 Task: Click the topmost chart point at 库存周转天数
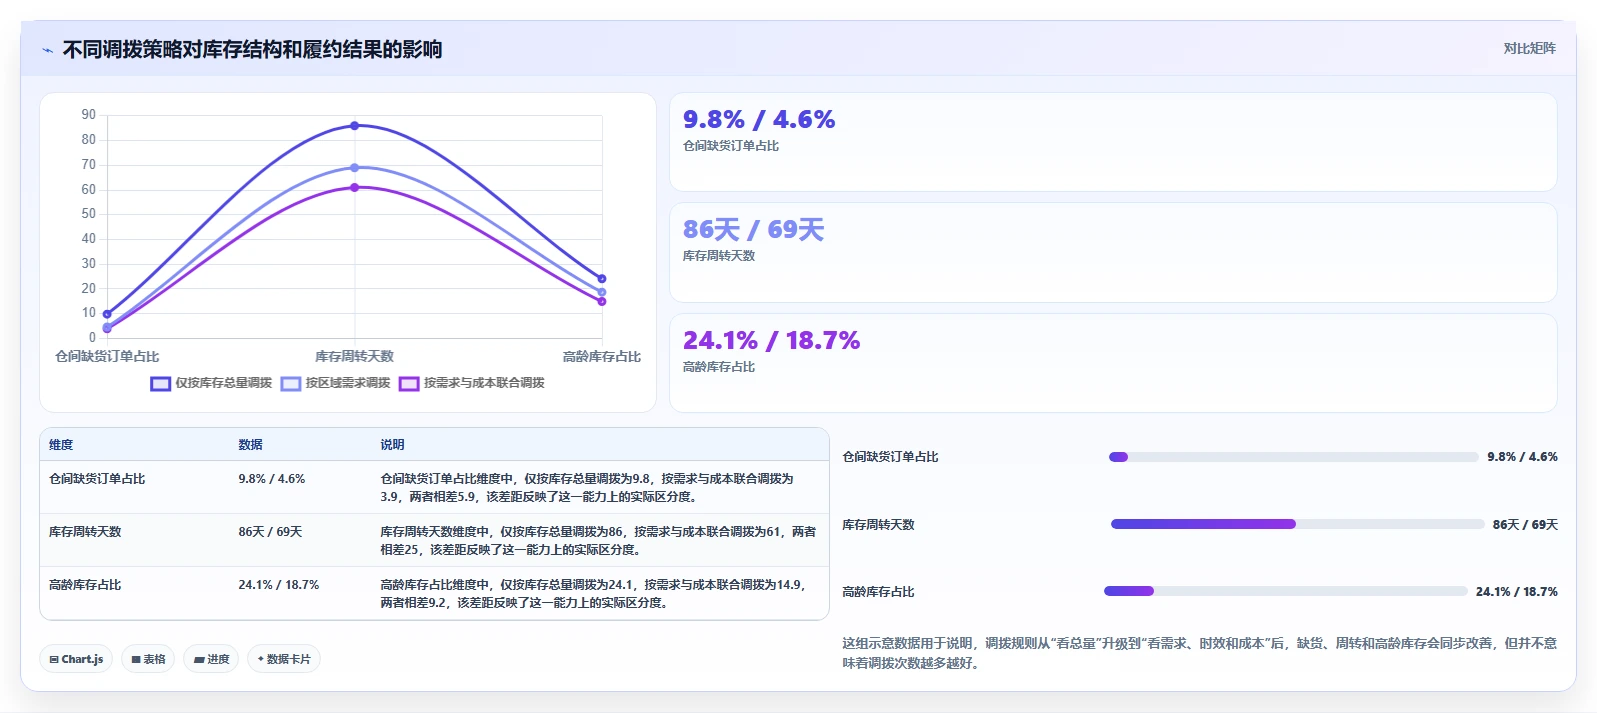354,126
